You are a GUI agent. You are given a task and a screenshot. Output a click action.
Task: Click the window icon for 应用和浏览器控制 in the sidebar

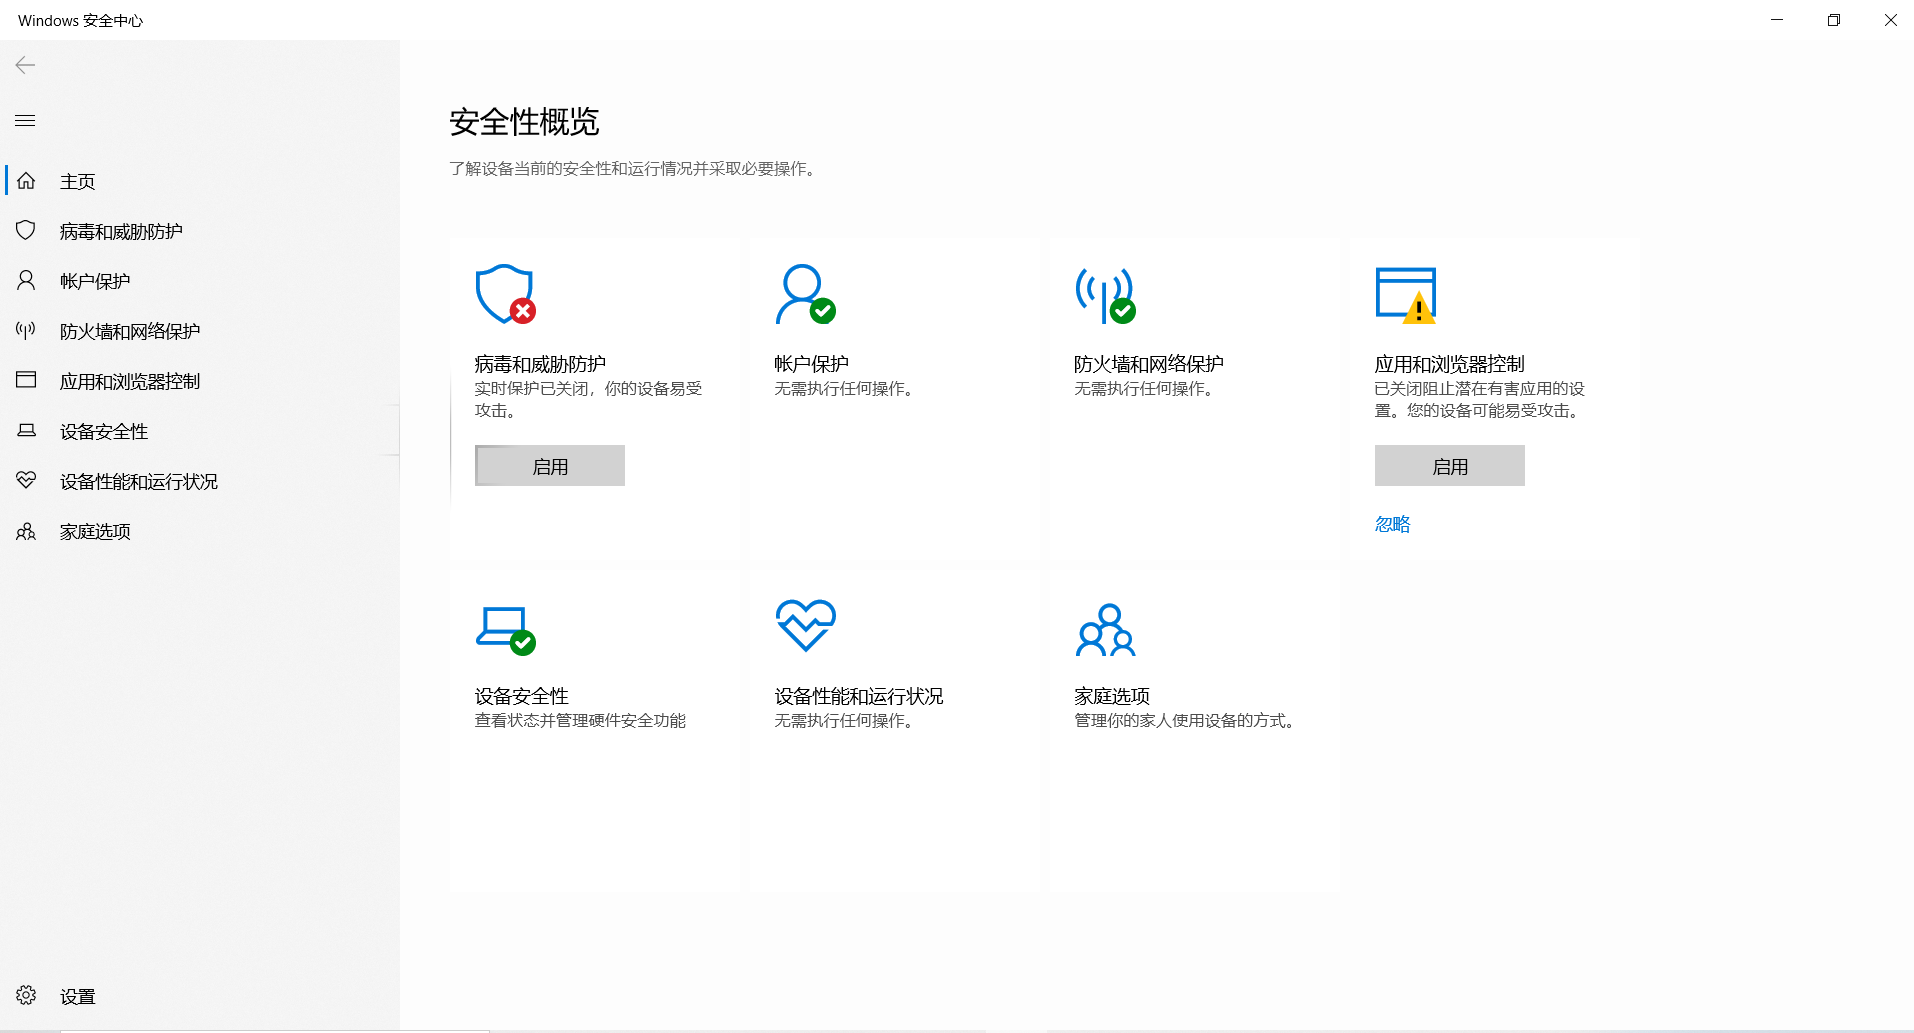(26, 380)
